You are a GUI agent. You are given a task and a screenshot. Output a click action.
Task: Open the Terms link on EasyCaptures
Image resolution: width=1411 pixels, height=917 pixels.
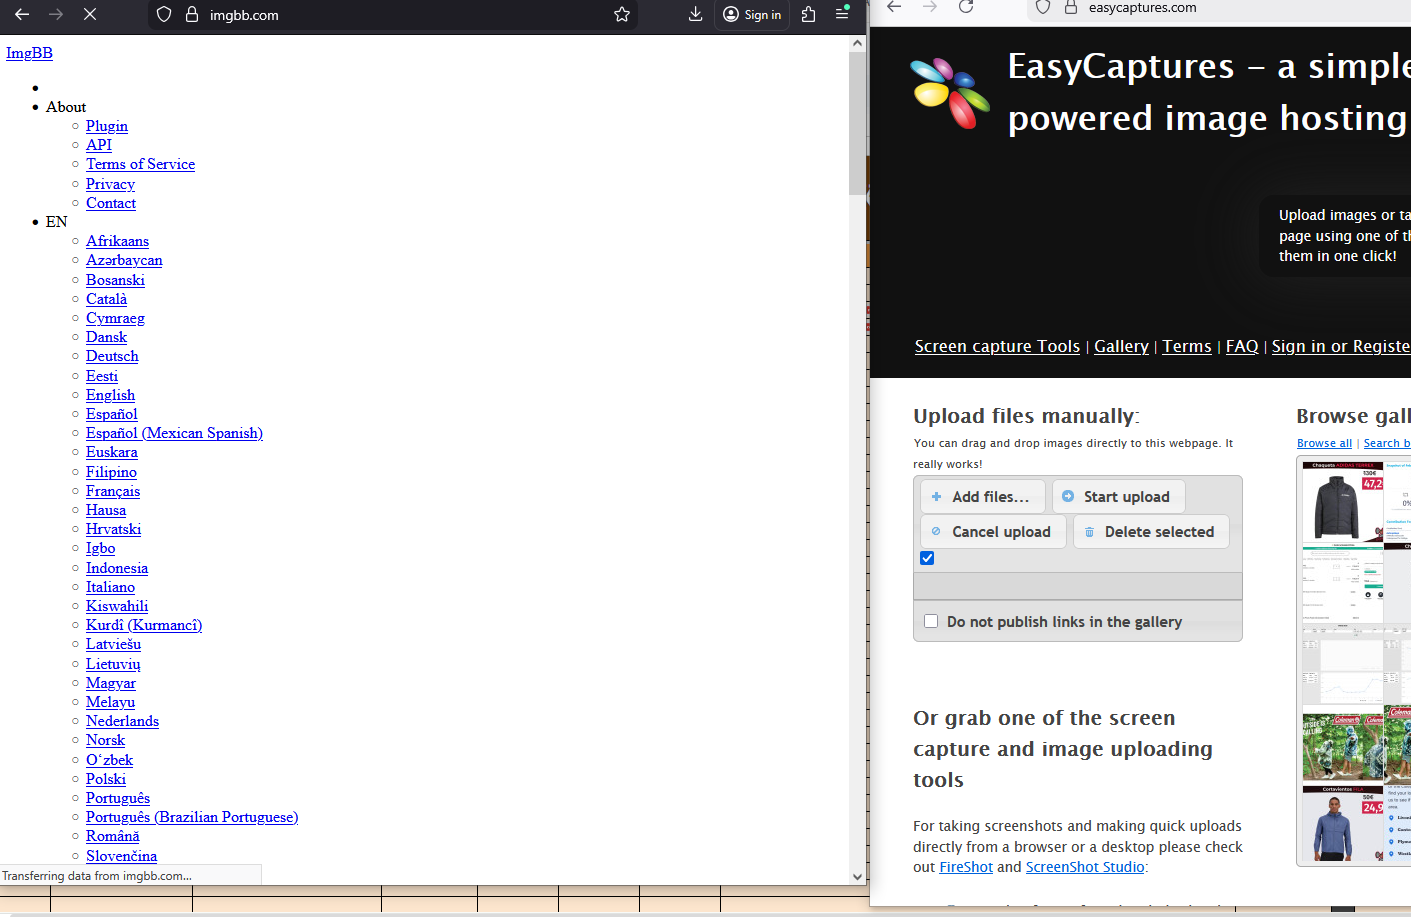(1187, 346)
